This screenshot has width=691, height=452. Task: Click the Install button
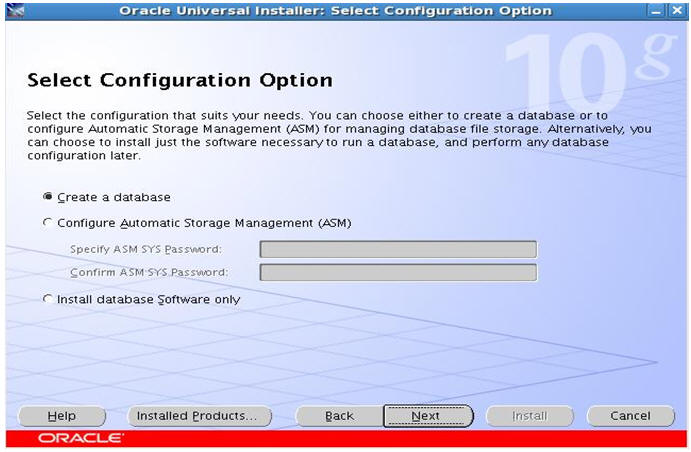tap(529, 416)
